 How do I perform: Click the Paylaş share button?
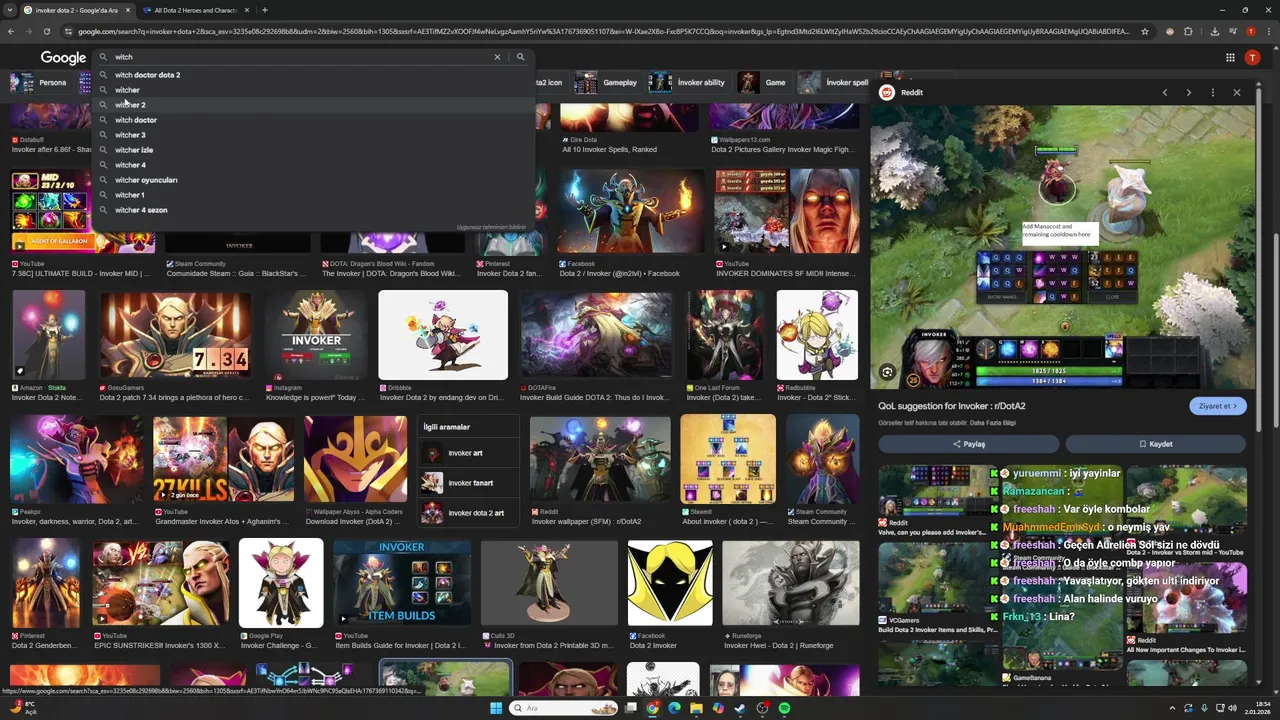pos(968,444)
